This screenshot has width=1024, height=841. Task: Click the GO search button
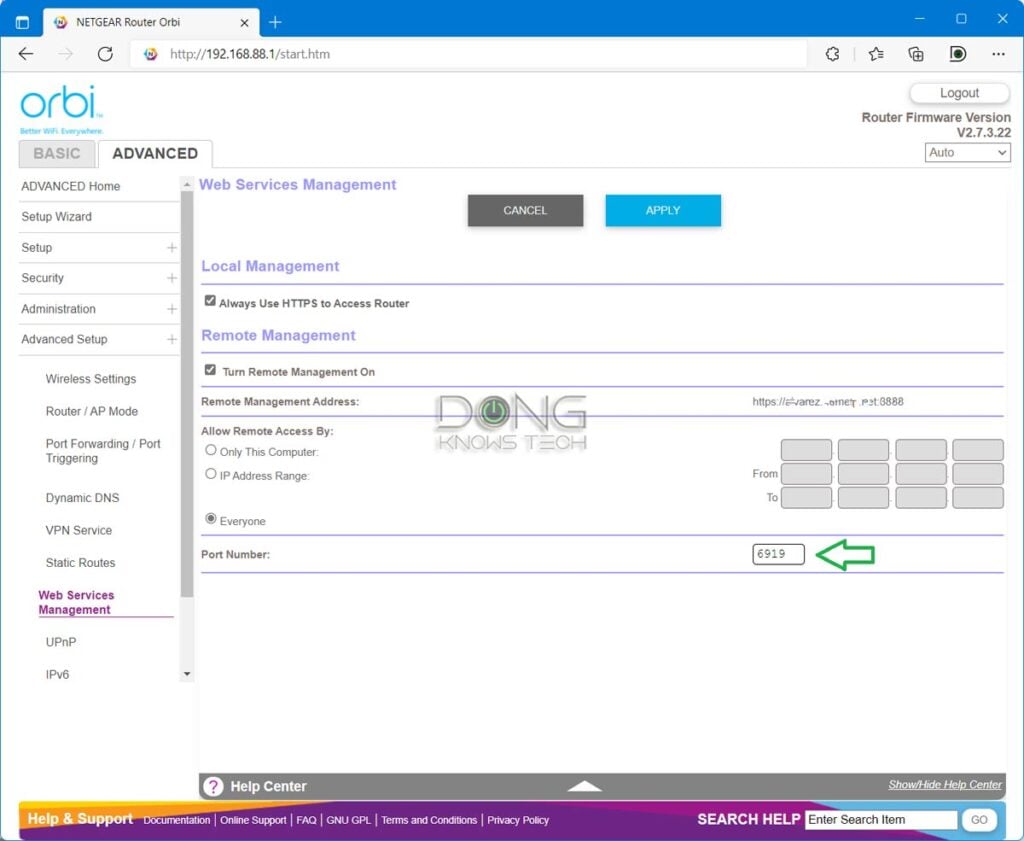979,819
